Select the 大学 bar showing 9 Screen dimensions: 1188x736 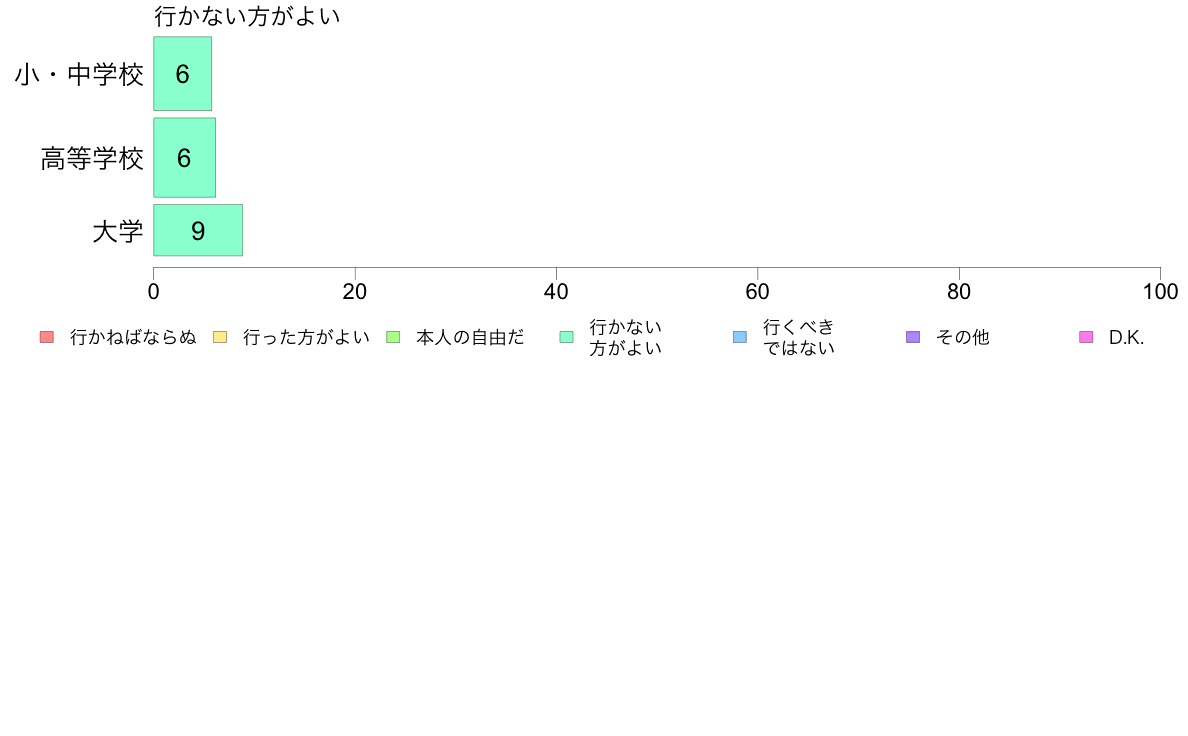pos(199,230)
